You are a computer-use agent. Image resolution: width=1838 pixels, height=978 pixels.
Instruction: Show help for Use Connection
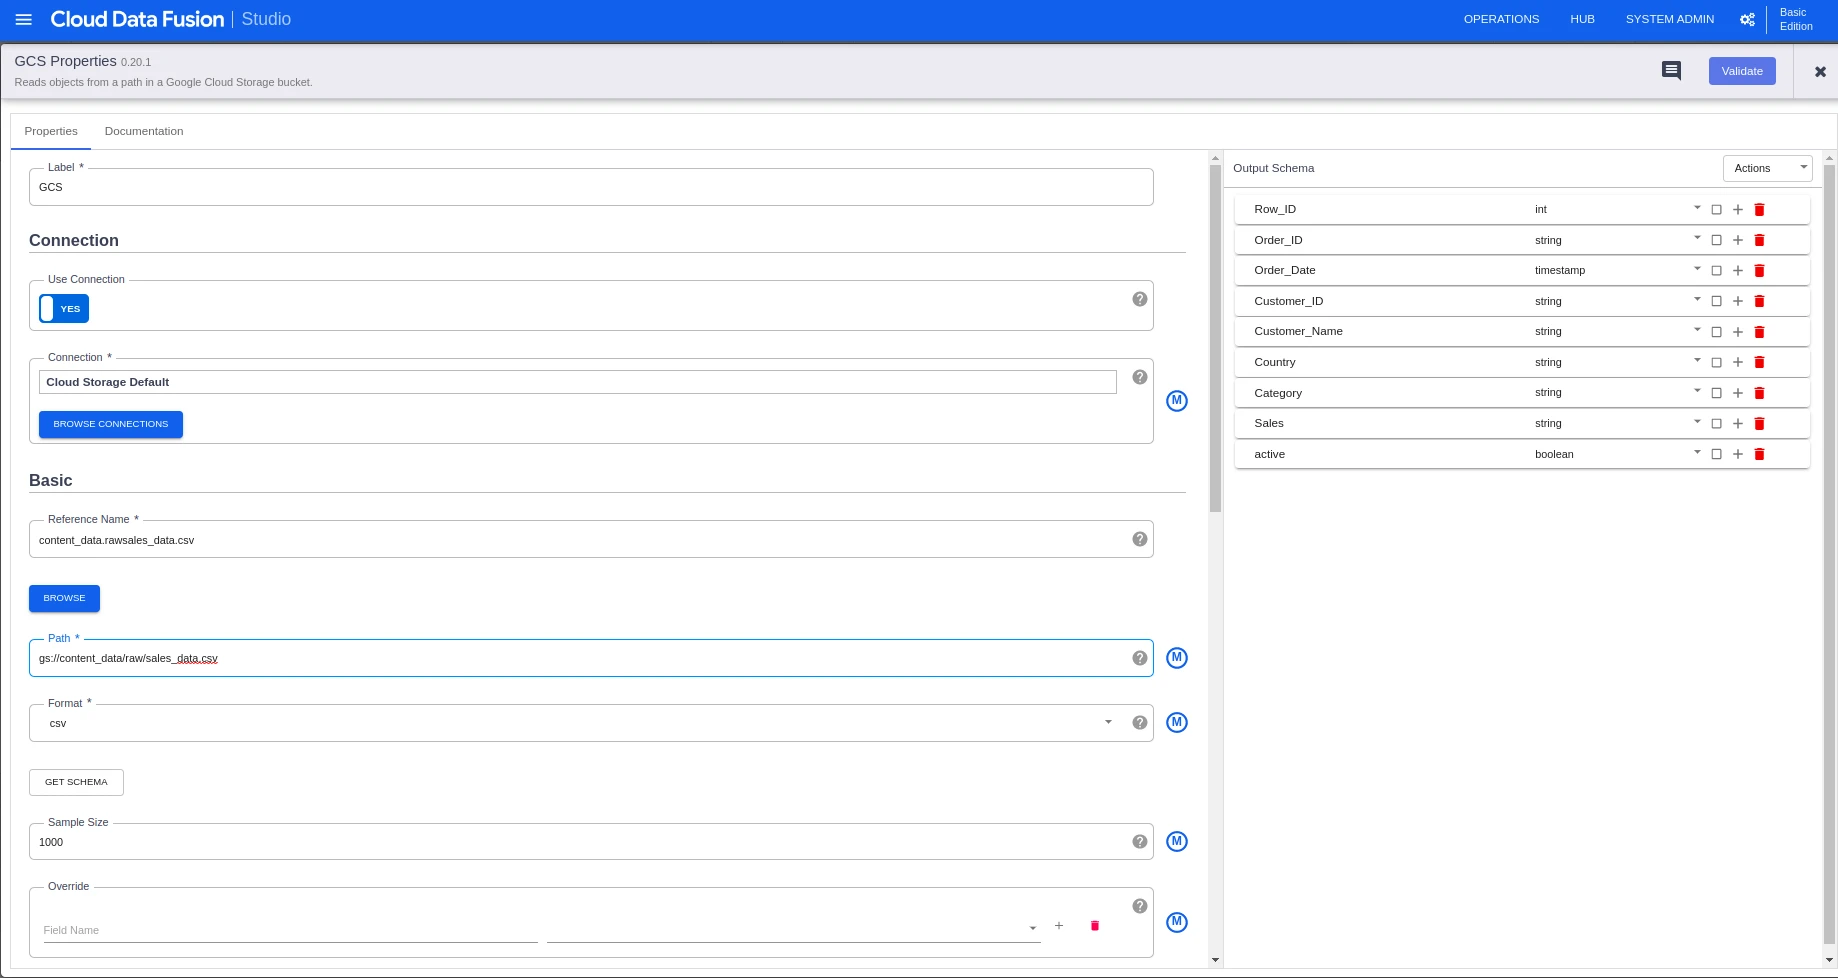[x=1139, y=299]
